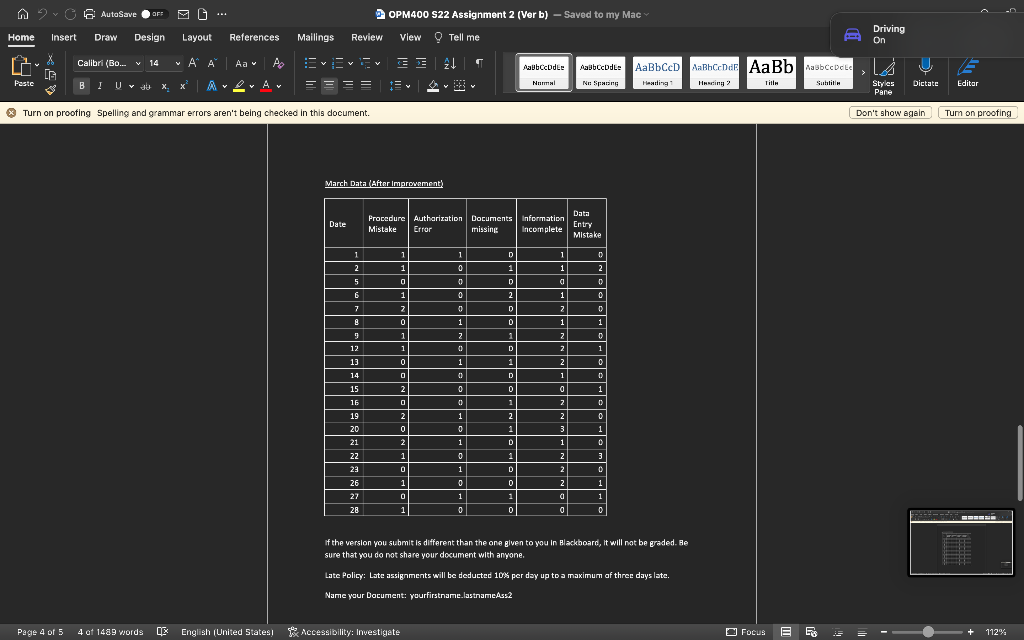Click the Sort A-Z icon
The image size is (1024, 640).
tap(450, 63)
